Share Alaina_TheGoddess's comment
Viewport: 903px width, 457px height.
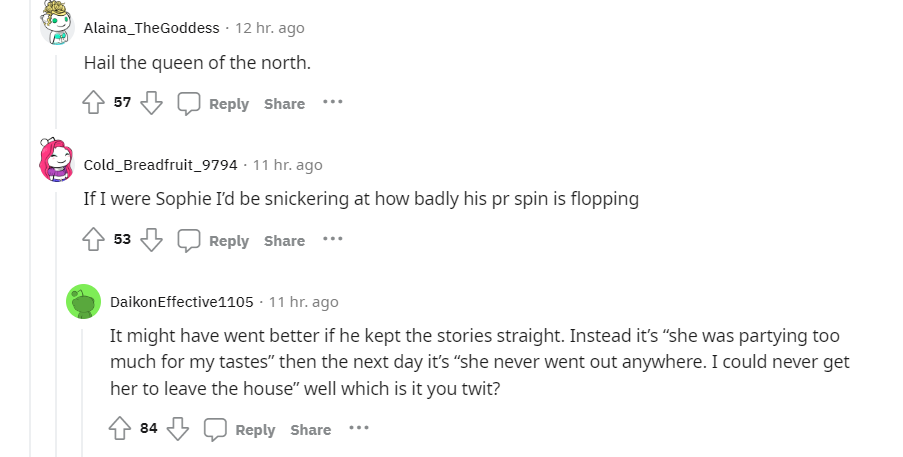[284, 104]
